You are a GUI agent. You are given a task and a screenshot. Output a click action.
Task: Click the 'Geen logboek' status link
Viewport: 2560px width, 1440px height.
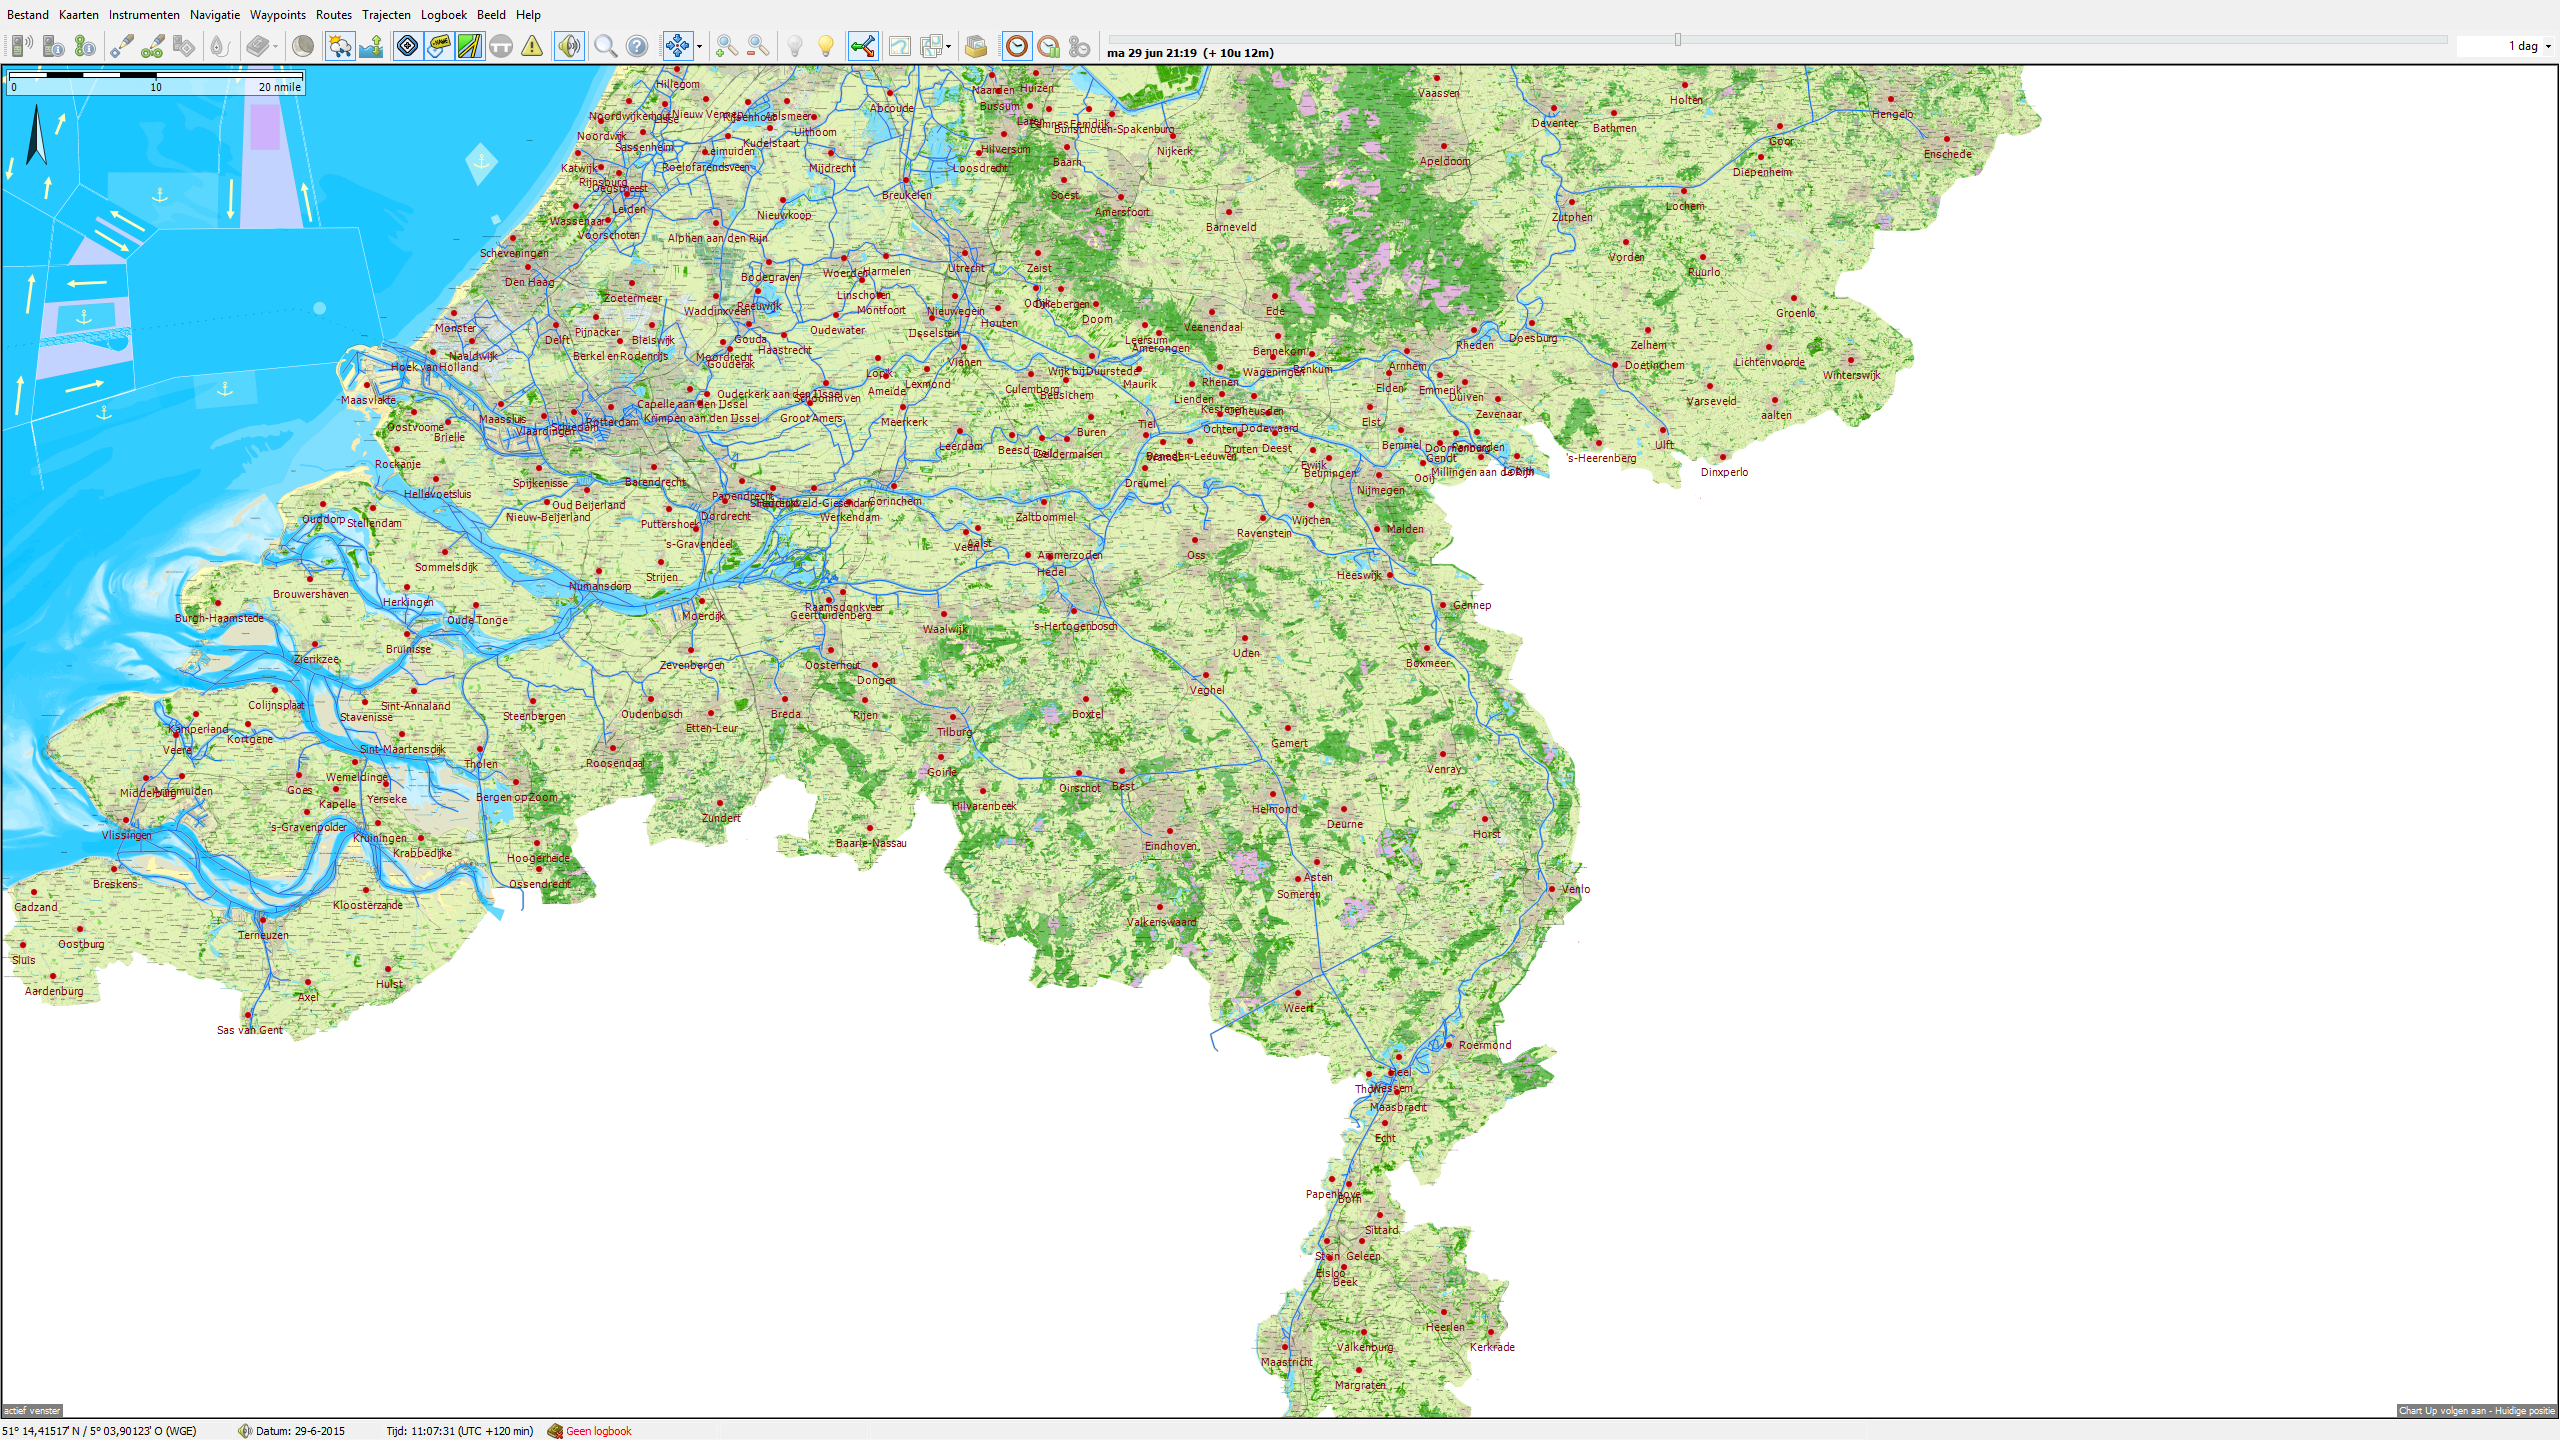[598, 1431]
